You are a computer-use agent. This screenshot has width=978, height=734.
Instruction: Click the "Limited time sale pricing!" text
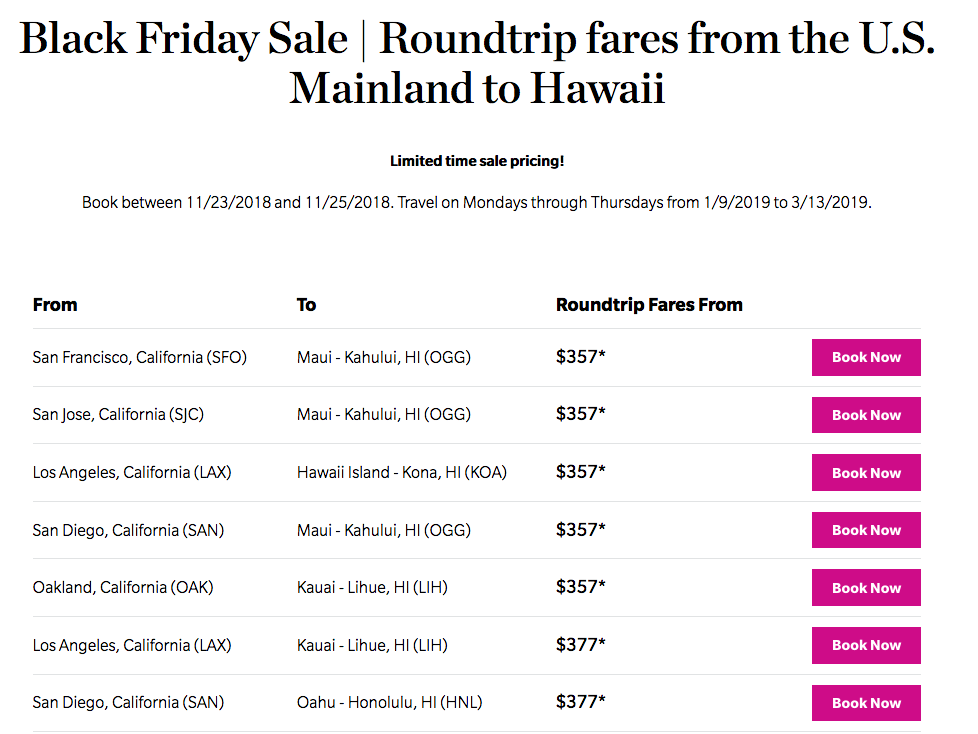[477, 160]
